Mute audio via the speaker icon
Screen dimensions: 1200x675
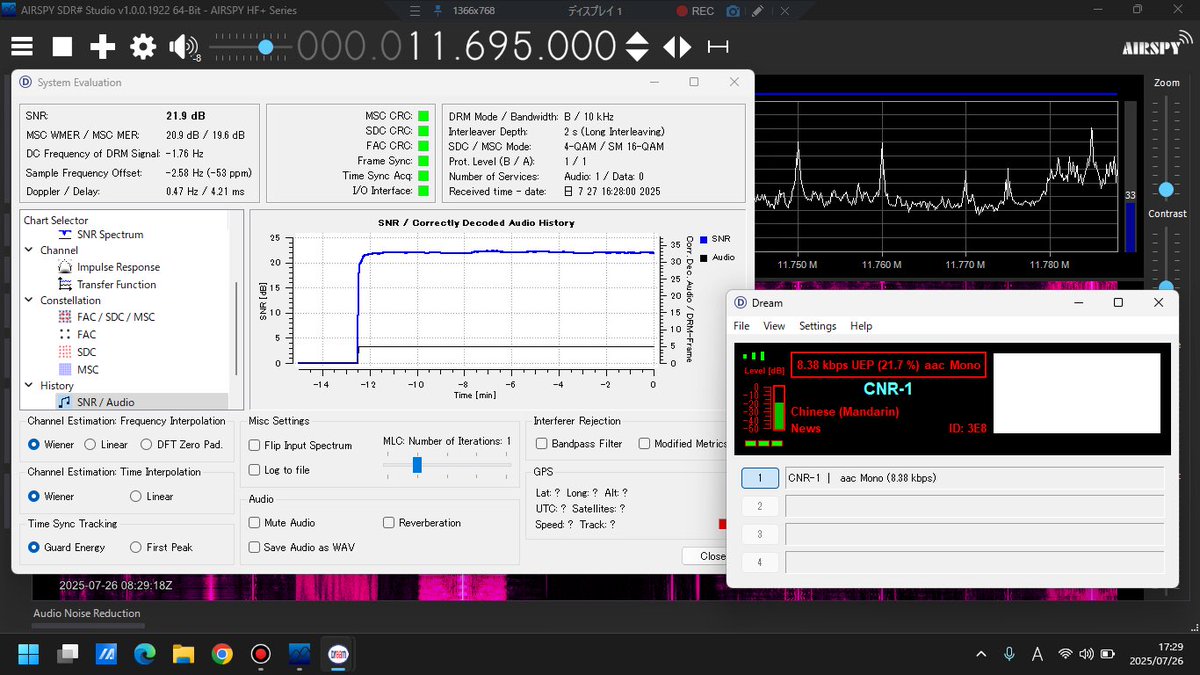pyautogui.click(x=184, y=47)
